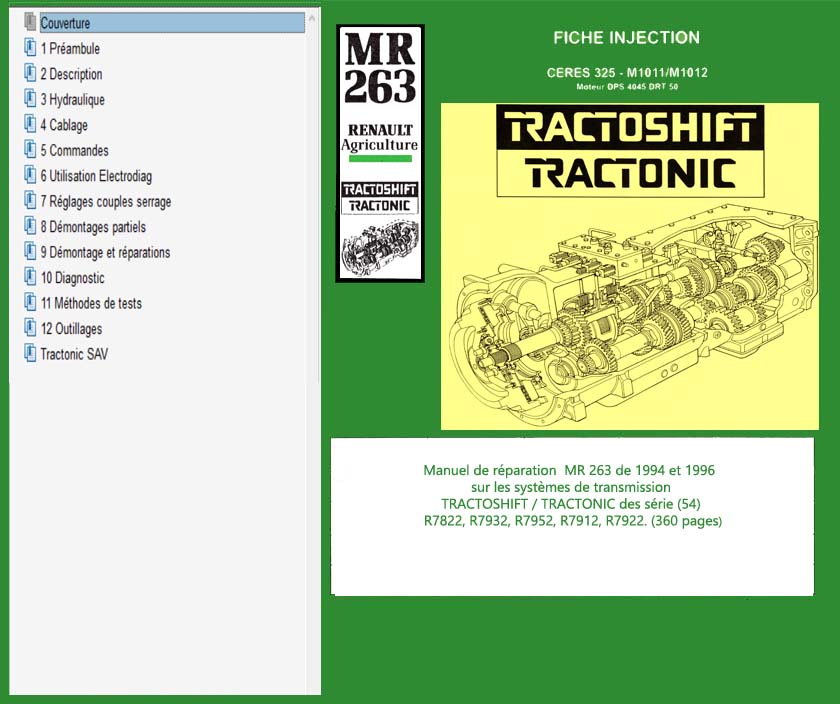Image resolution: width=840 pixels, height=704 pixels.
Task: Click the bookmark icon next to 4 Cablage
Action: click(x=30, y=124)
